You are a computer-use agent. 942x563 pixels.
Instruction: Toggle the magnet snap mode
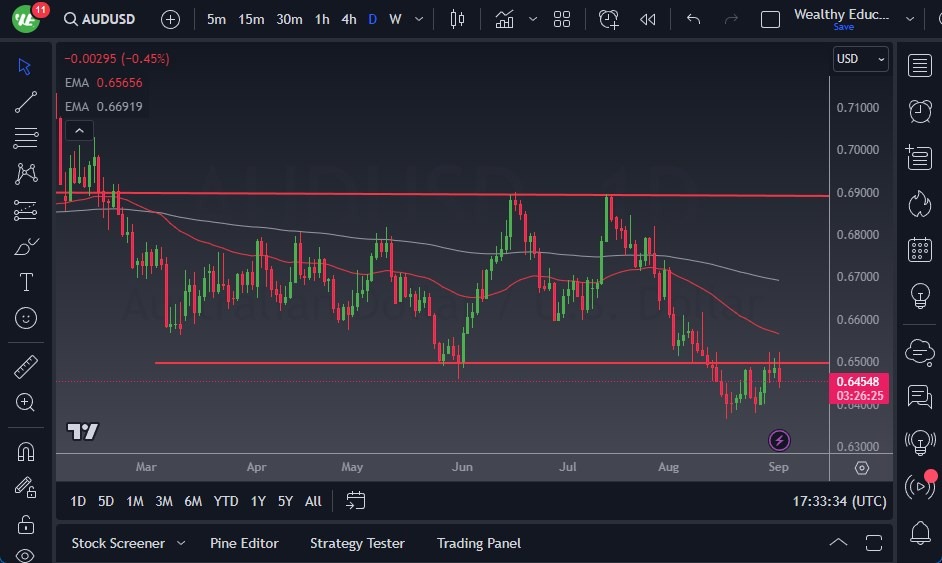click(26, 451)
